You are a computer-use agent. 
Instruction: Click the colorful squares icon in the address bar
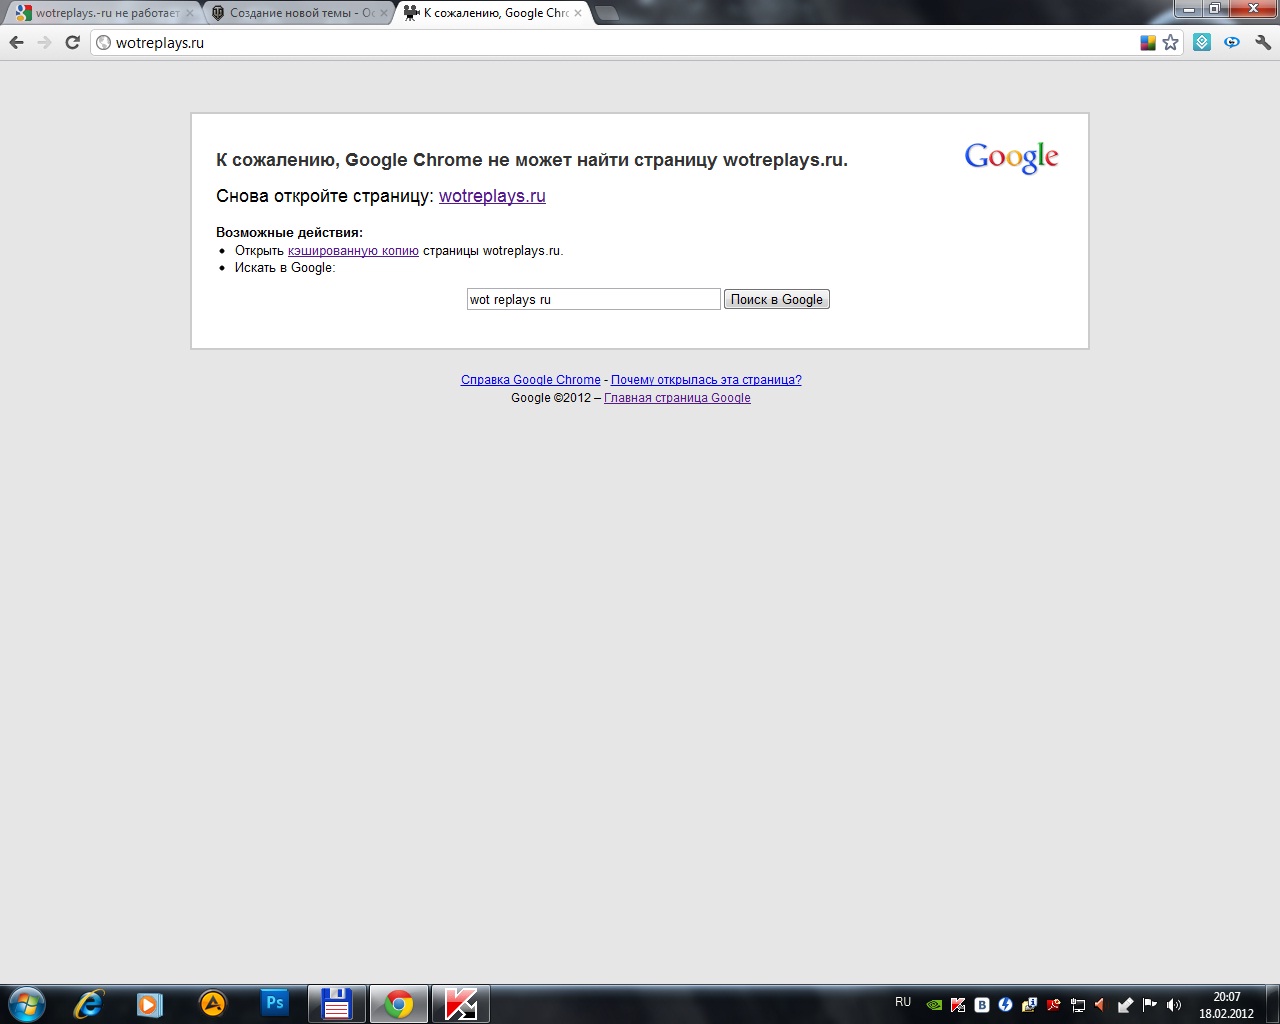1148,43
